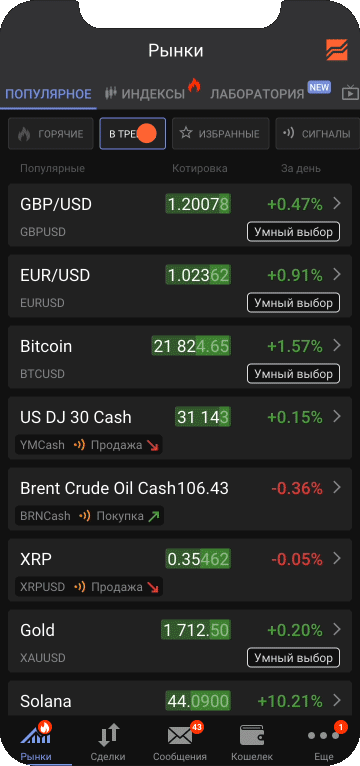Open the TV video icon in tab bar
This screenshot has height=766, width=360.
tap(350, 93)
